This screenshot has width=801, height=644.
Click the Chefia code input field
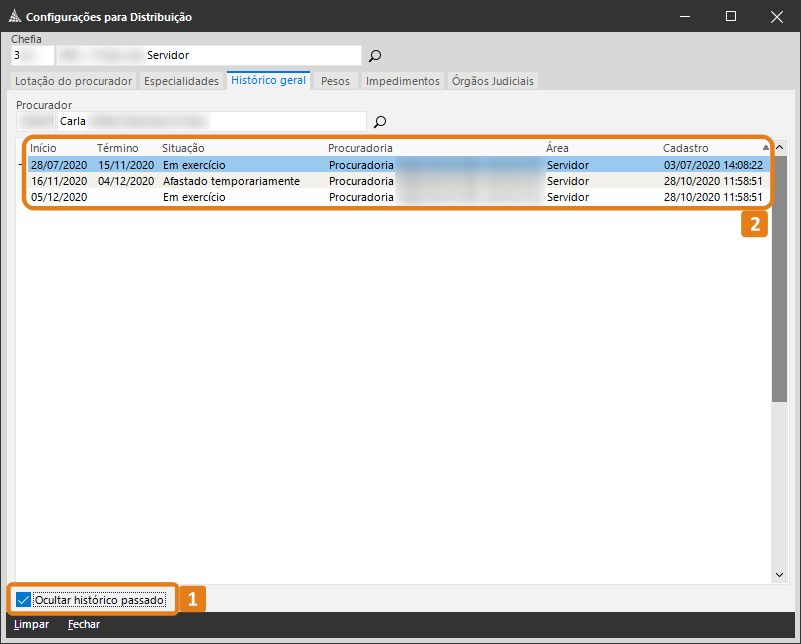(x=32, y=56)
